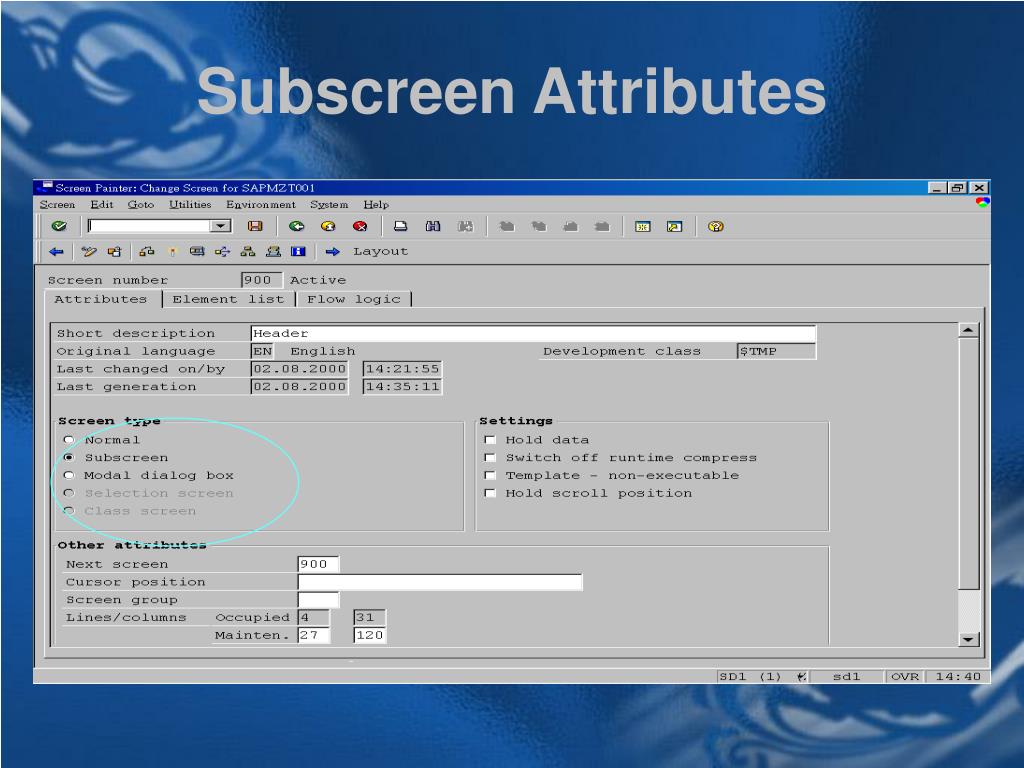Click the Test screen icon

point(197,251)
